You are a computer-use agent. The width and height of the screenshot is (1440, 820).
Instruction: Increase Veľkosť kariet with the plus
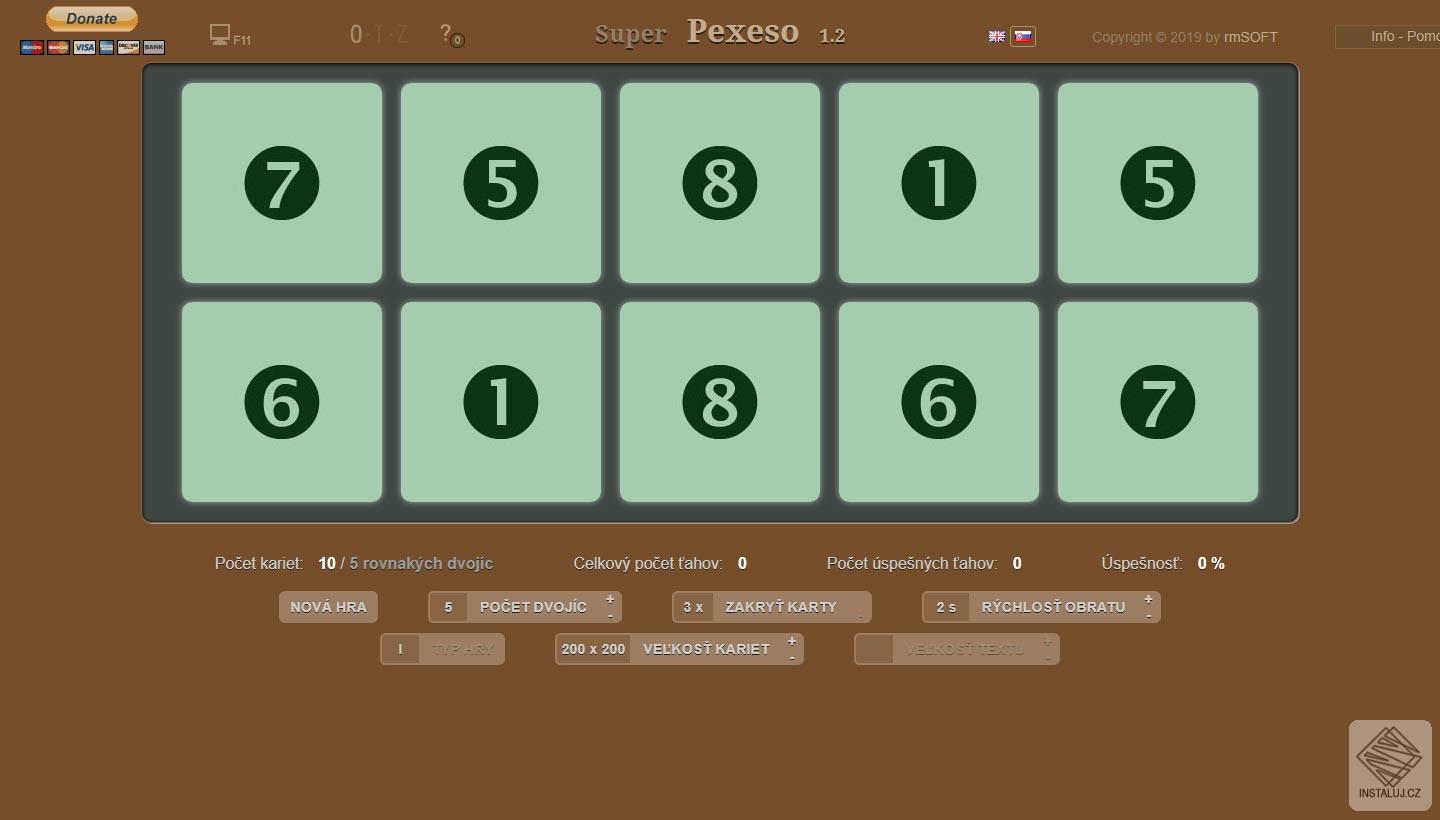pyautogui.click(x=792, y=641)
